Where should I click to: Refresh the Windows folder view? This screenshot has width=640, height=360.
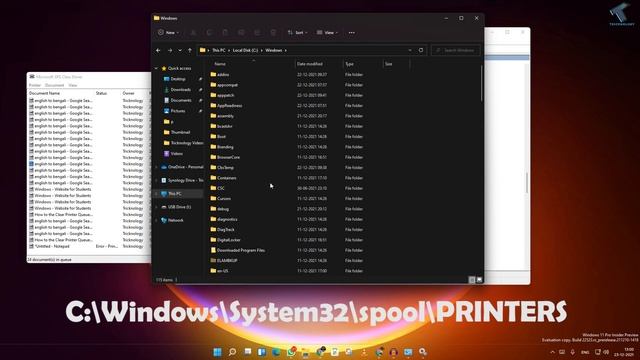pyautogui.click(x=421, y=50)
